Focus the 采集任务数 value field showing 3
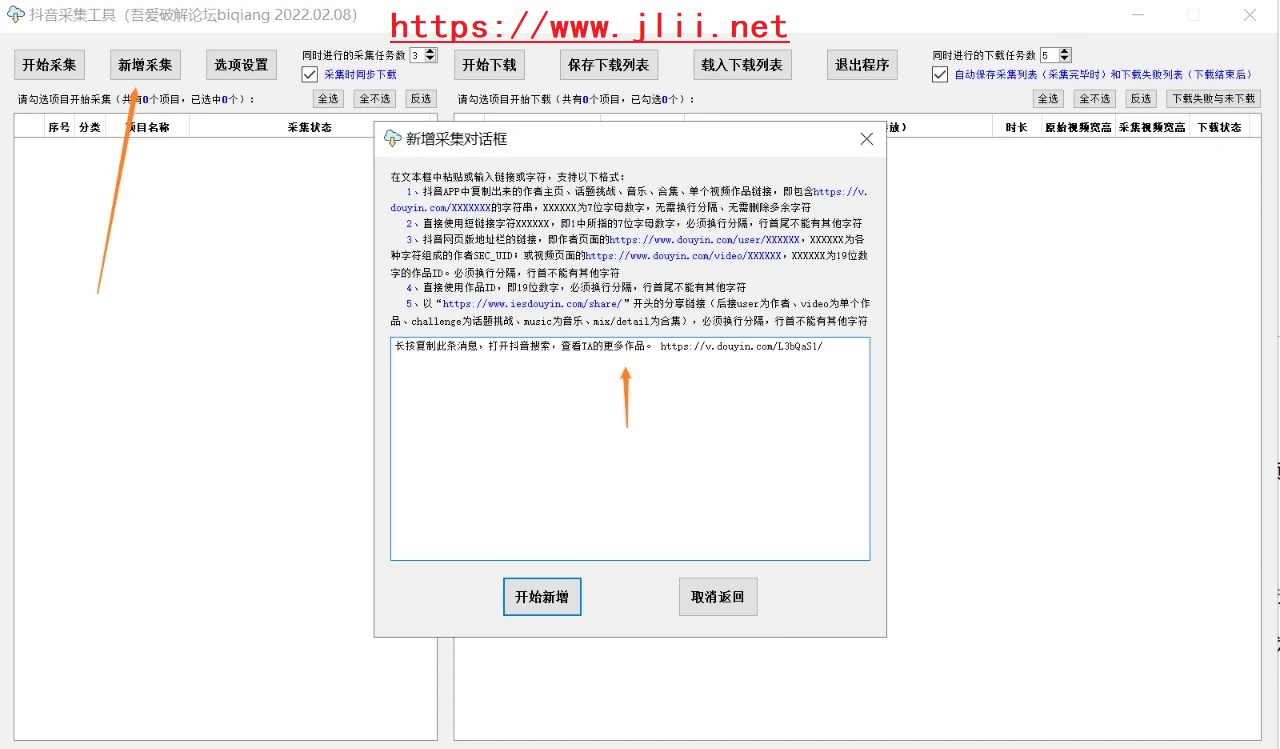This screenshot has height=749, width=1280. [417, 55]
